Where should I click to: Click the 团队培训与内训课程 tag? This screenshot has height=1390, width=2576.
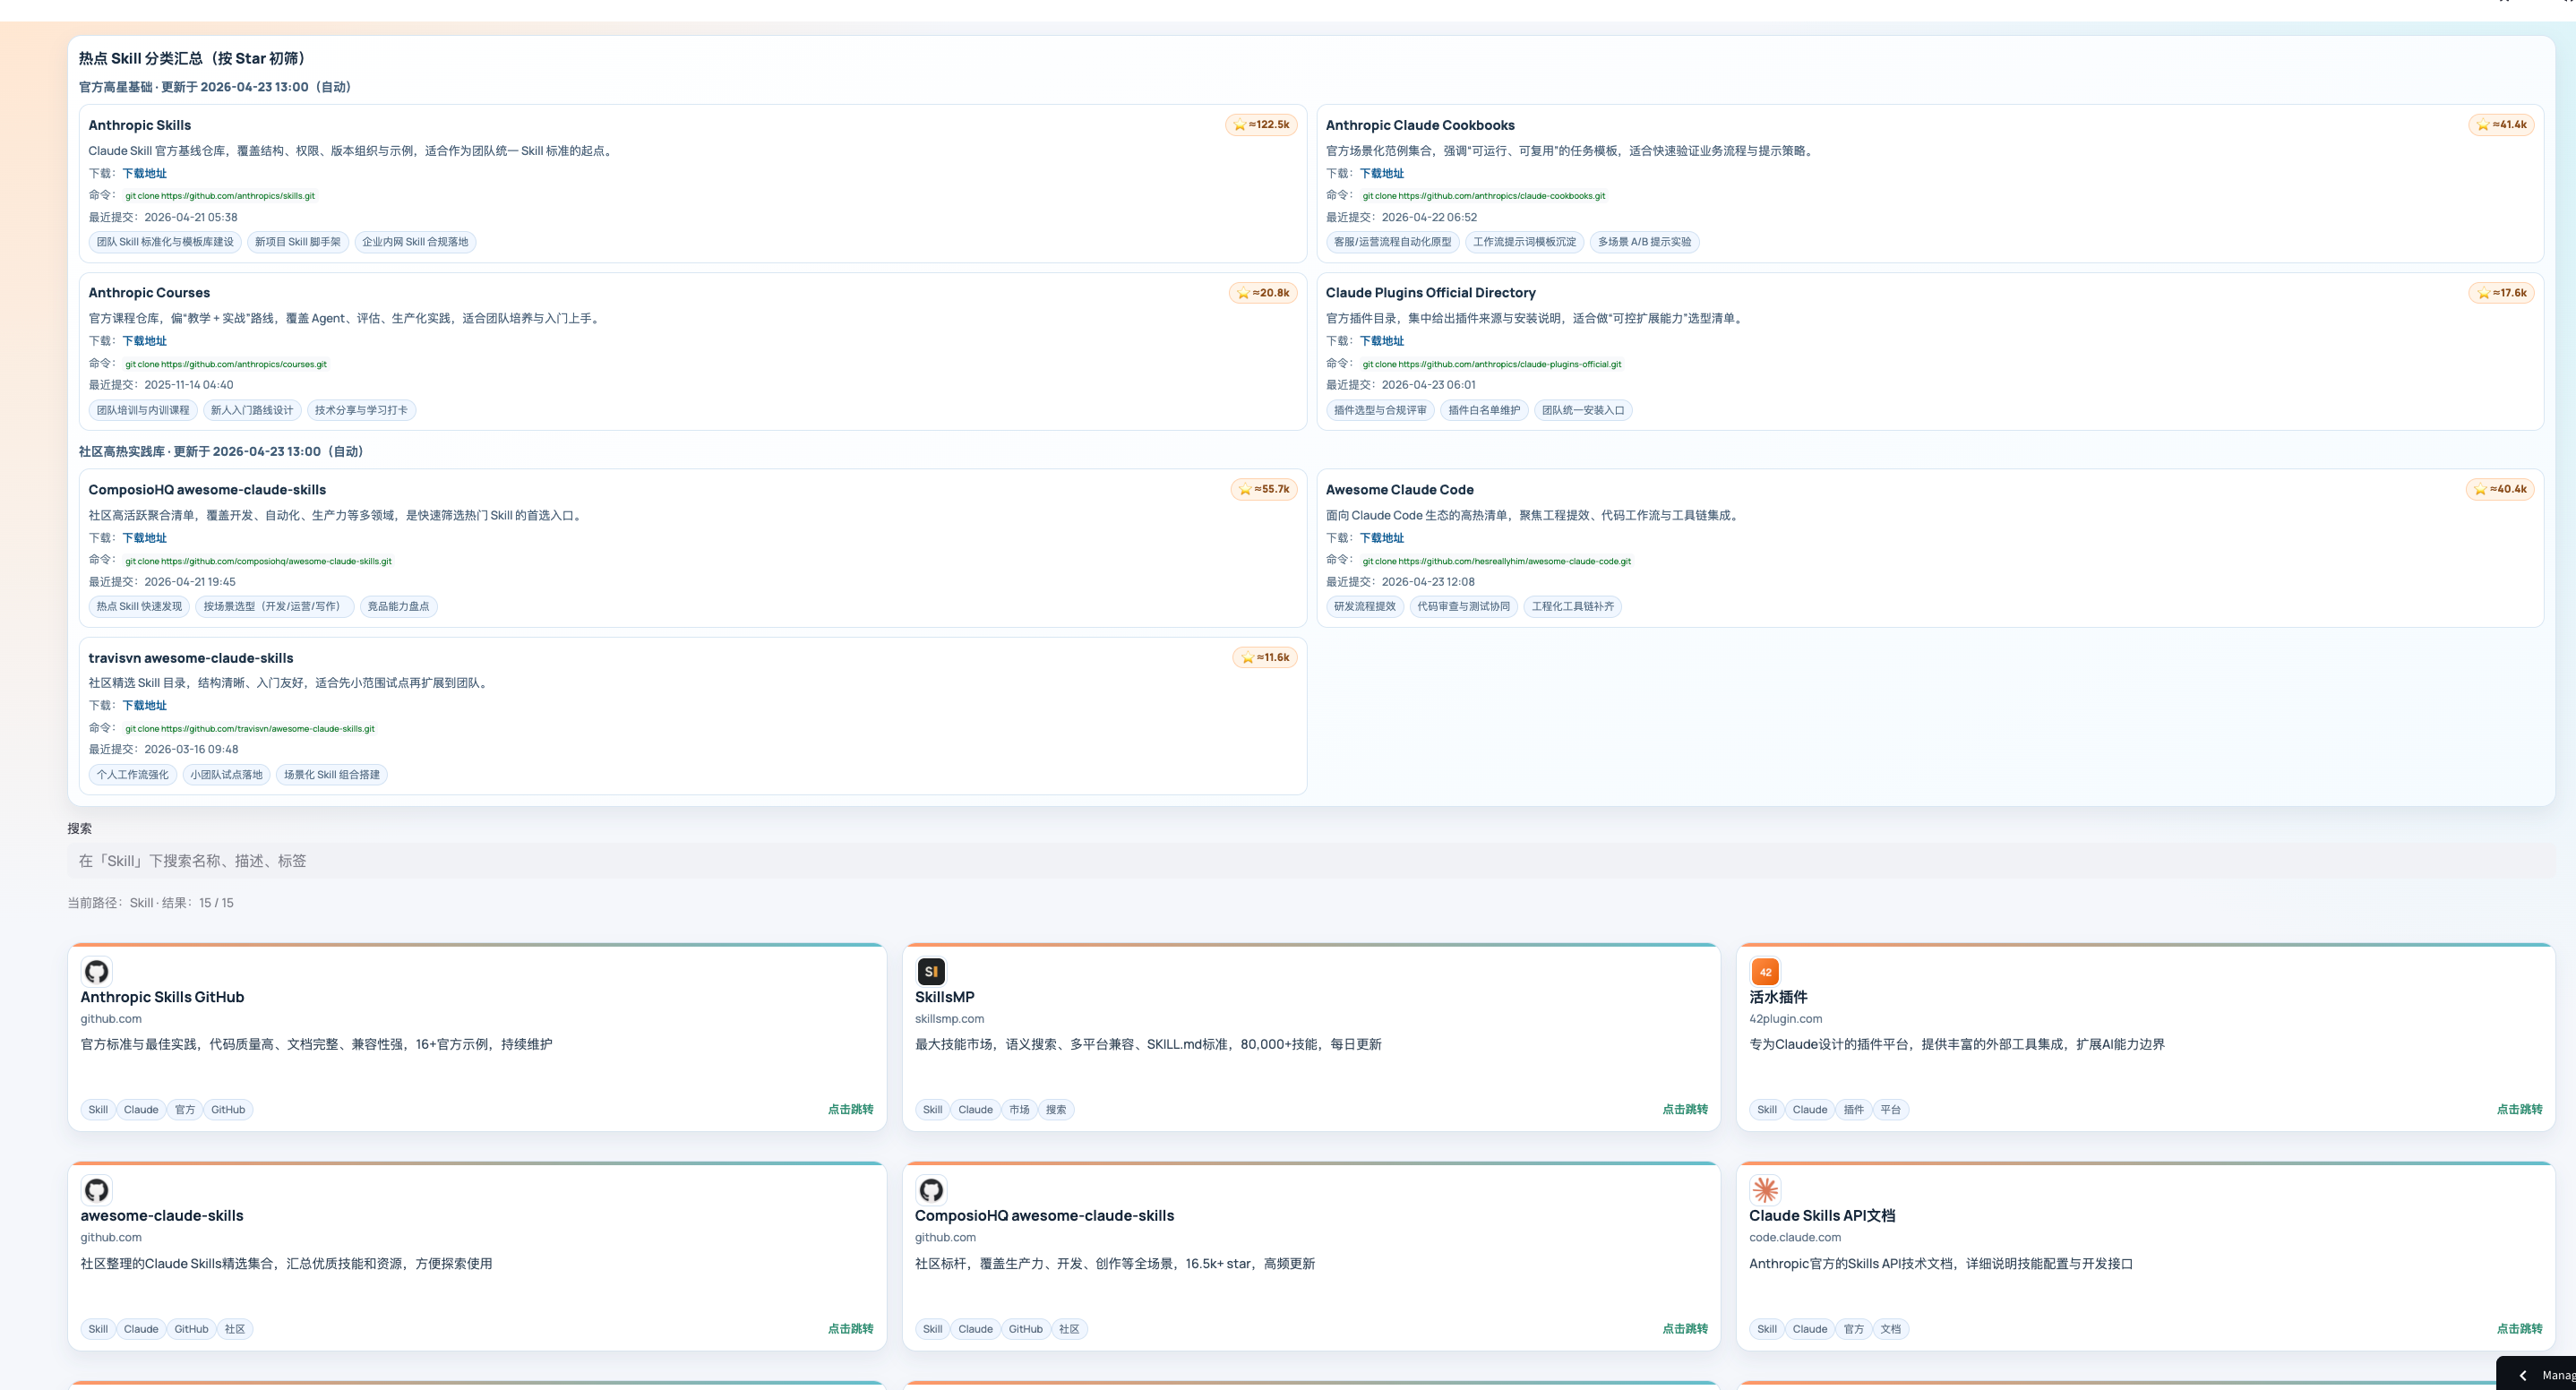pyautogui.click(x=143, y=410)
